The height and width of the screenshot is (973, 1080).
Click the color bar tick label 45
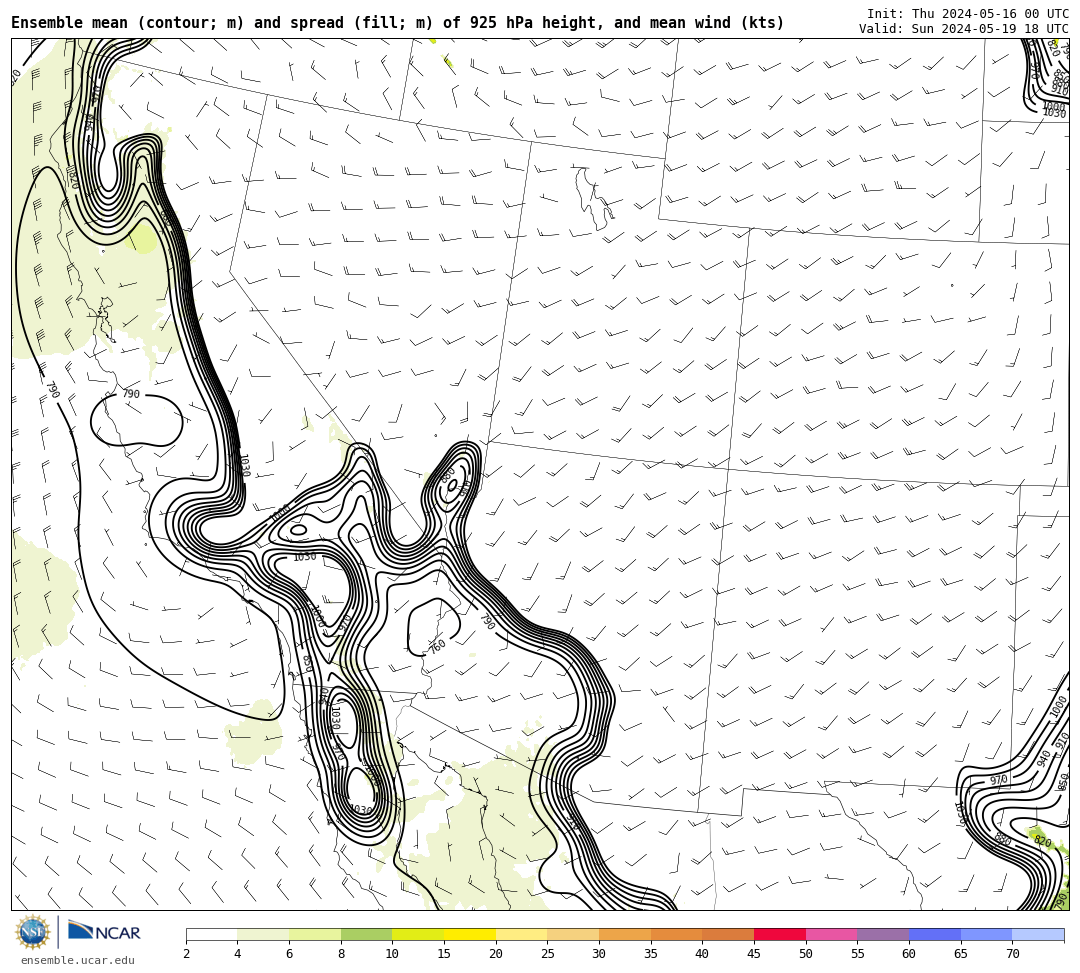click(x=754, y=954)
